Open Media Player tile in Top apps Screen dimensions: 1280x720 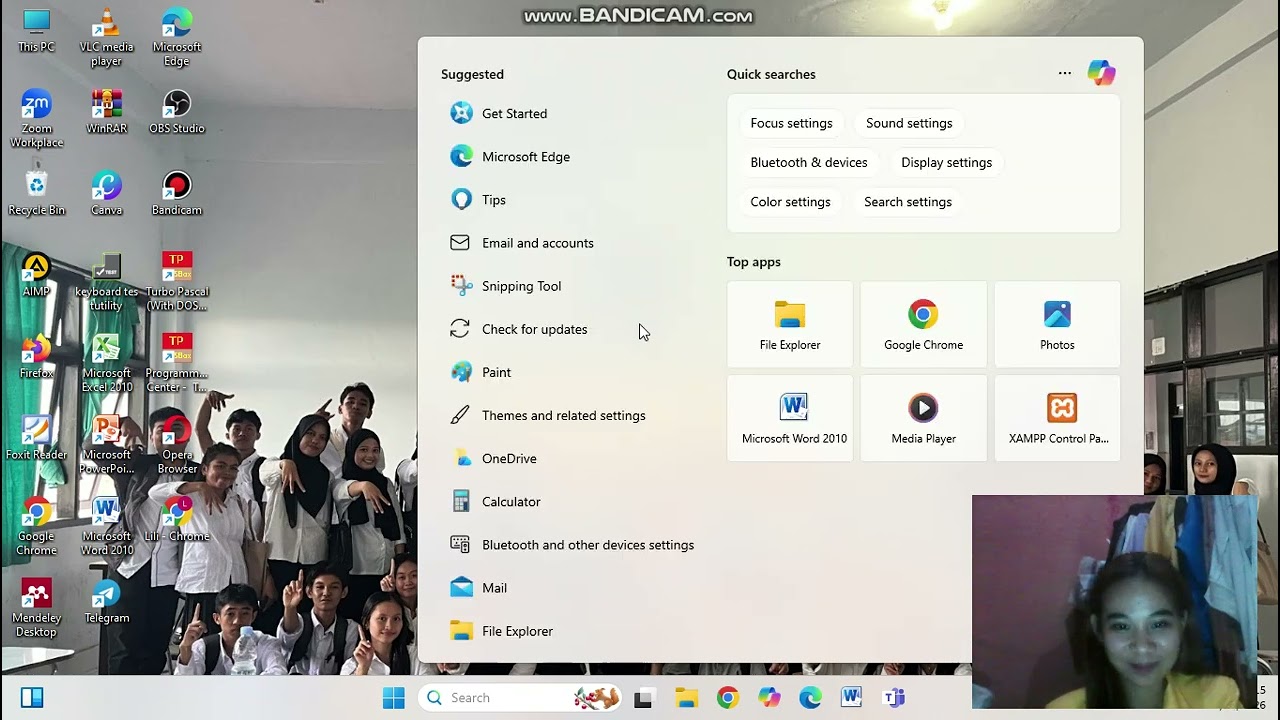(x=923, y=418)
